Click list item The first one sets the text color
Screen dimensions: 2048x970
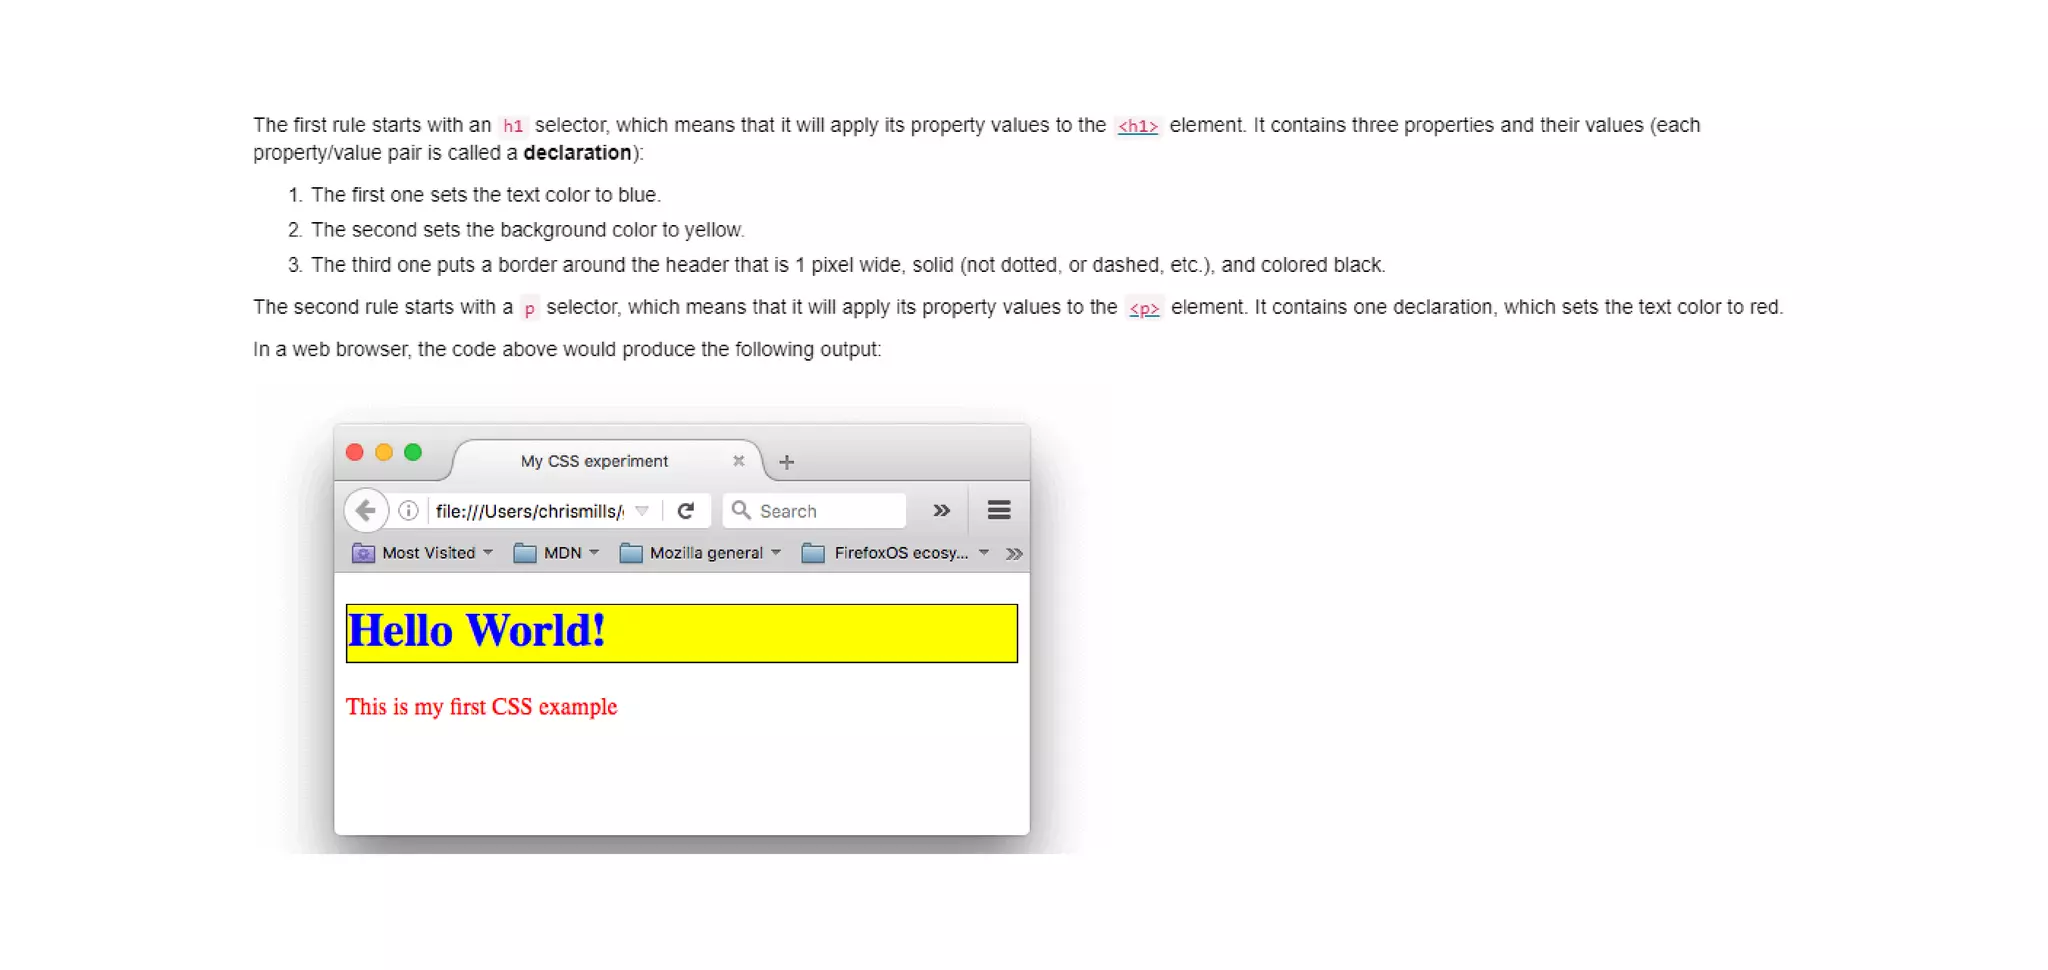pos(486,195)
